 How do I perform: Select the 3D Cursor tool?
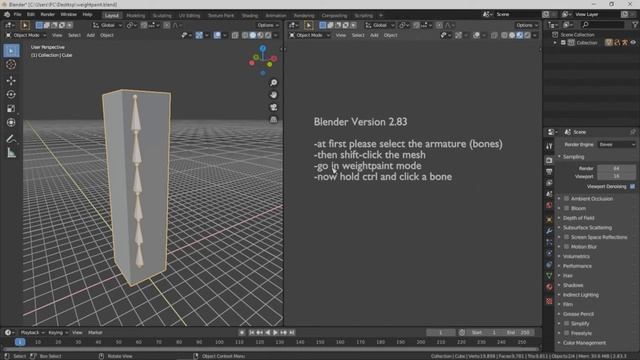click(x=11, y=64)
